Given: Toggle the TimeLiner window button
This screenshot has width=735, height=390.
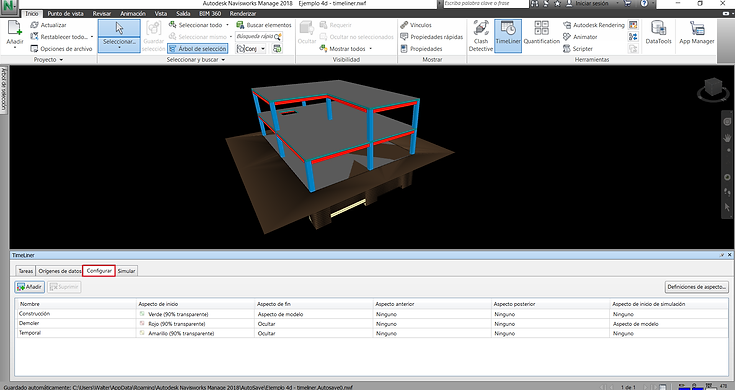Looking at the screenshot, I should click(x=508, y=36).
